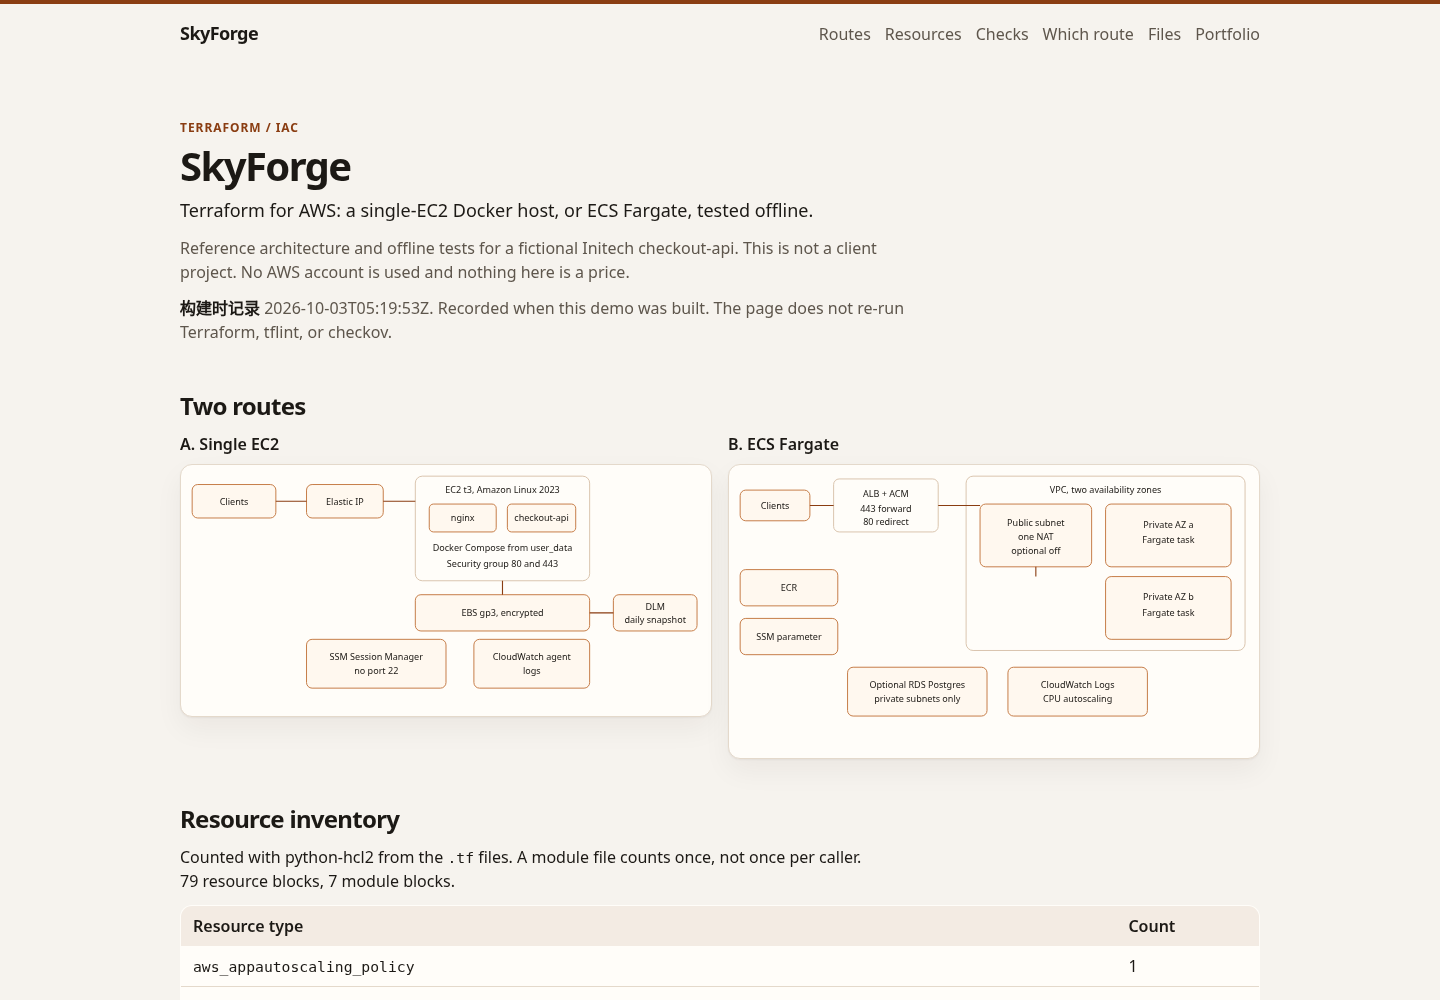1440x1000 pixels.
Task: Click the Two routes heading
Action: click(x=243, y=407)
